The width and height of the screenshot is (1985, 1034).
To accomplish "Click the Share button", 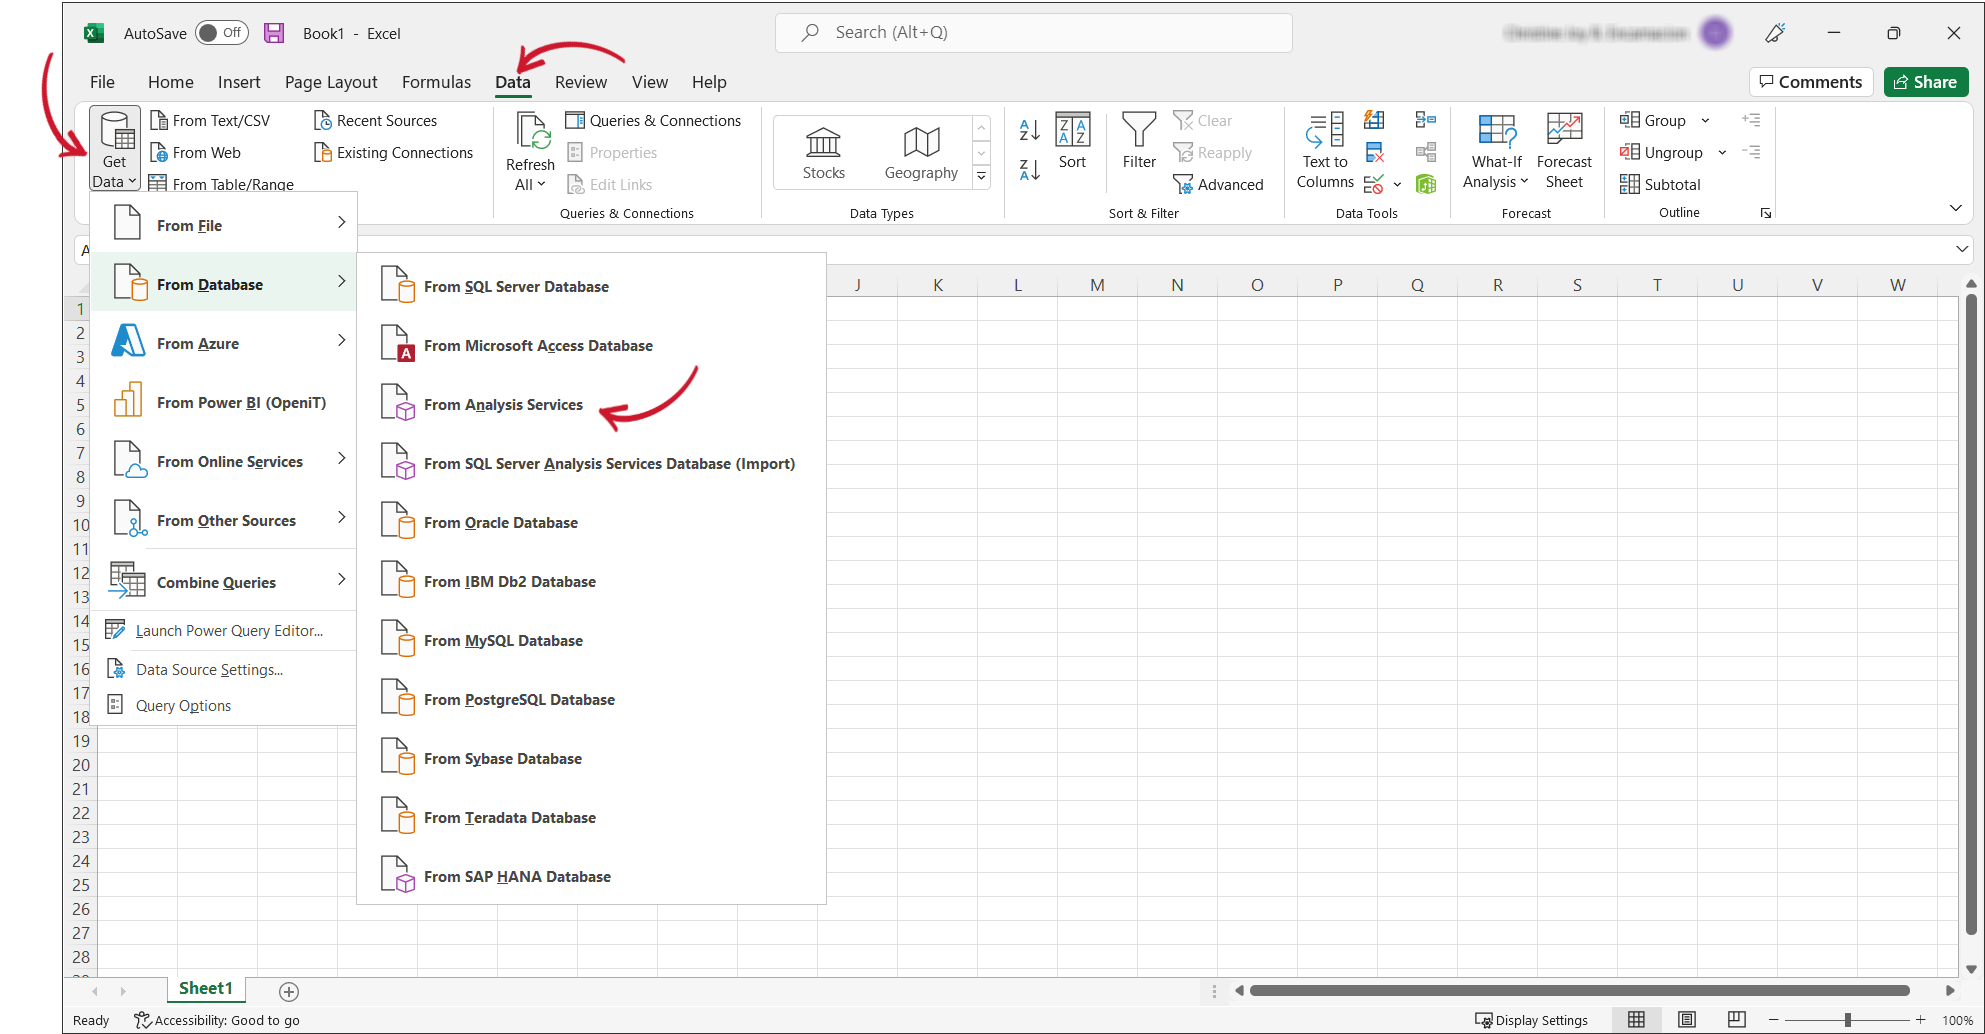I will click(1926, 82).
